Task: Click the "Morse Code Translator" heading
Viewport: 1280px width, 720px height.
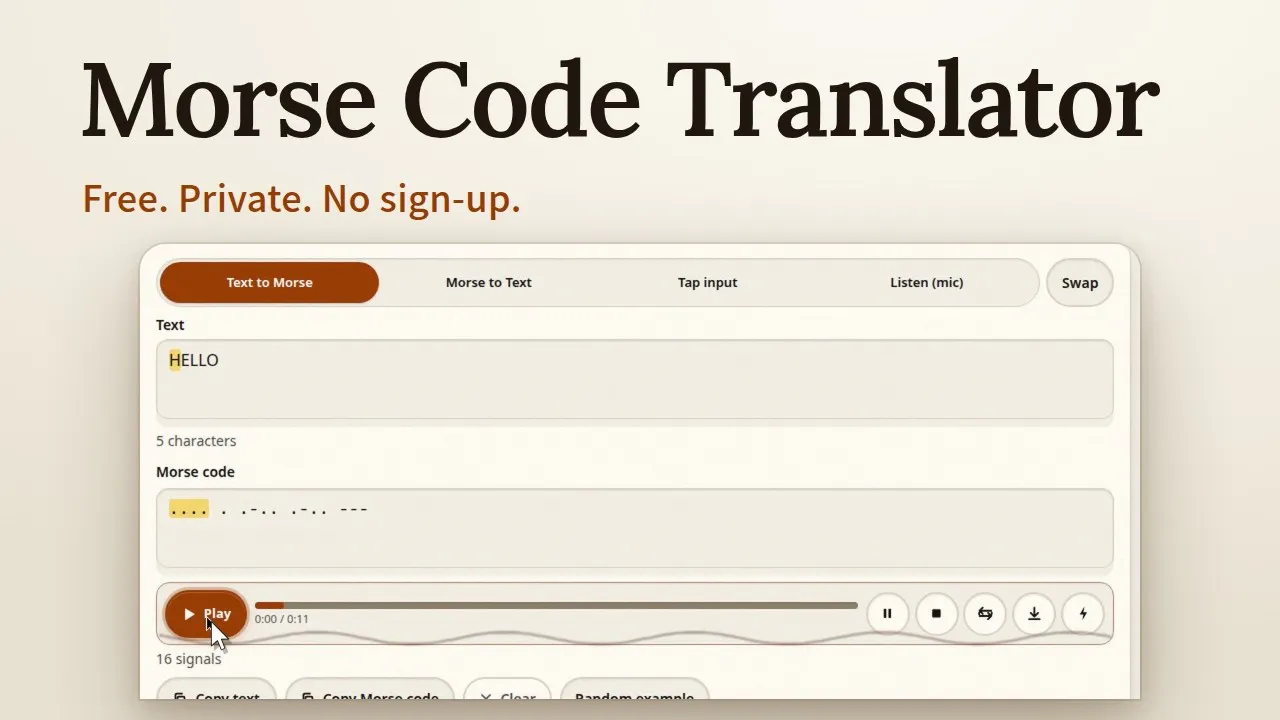Action: pyautogui.click(x=620, y=100)
